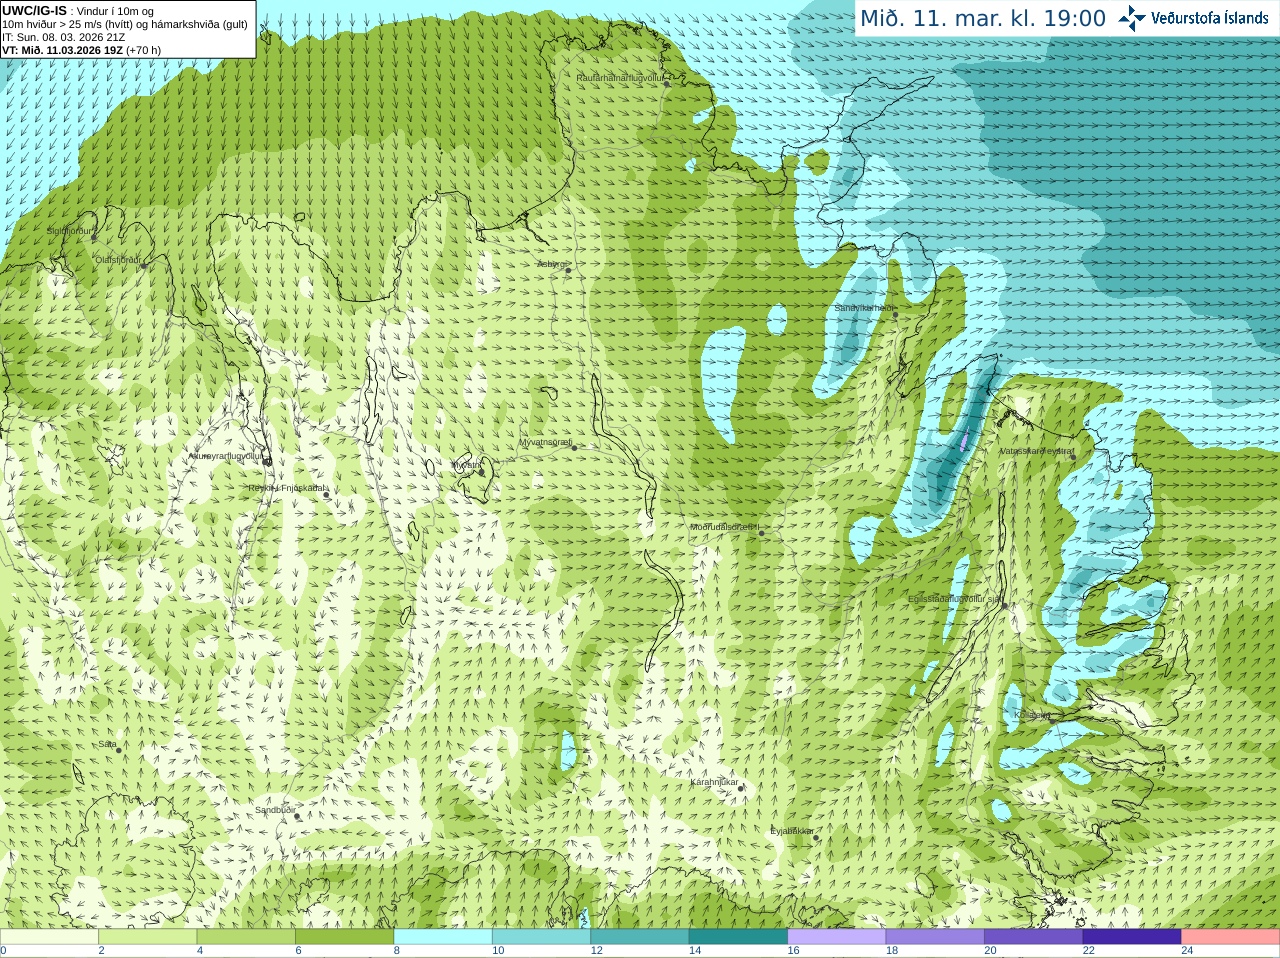Select the Sáta station marker
This screenshot has height=958, width=1280.
point(119,750)
